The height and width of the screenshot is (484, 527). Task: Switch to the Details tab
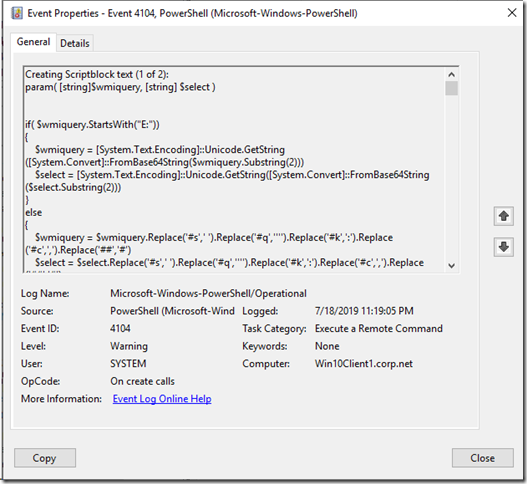pyautogui.click(x=75, y=43)
